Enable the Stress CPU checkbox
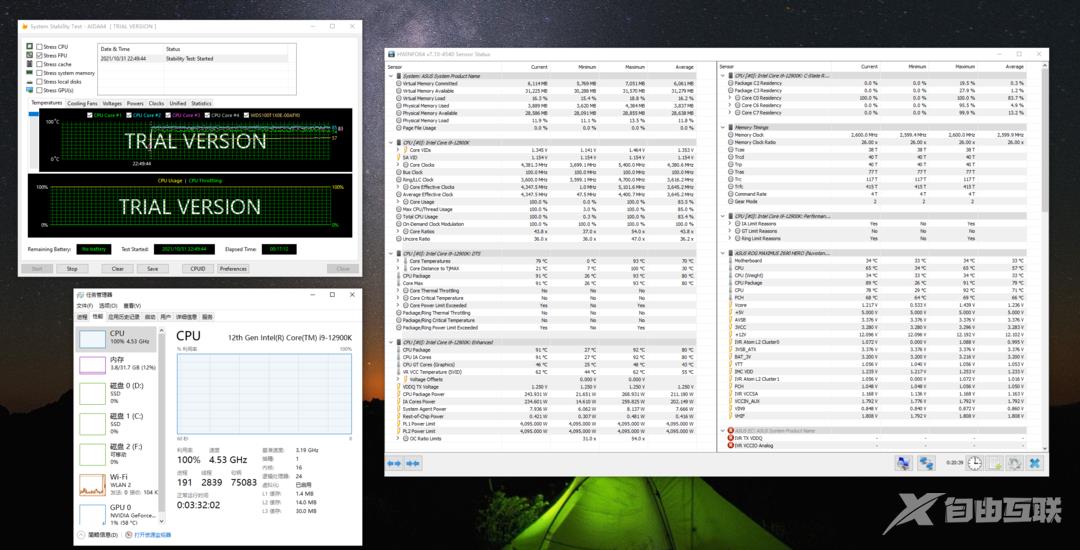1080x550 pixels. (39, 47)
